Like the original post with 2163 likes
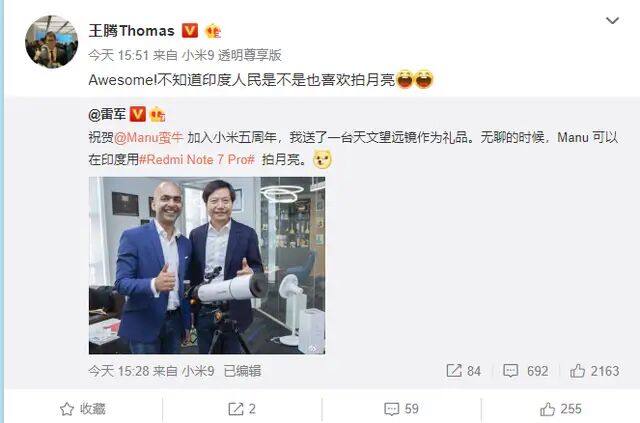This screenshot has width=640, height=423. click(595, 371)
